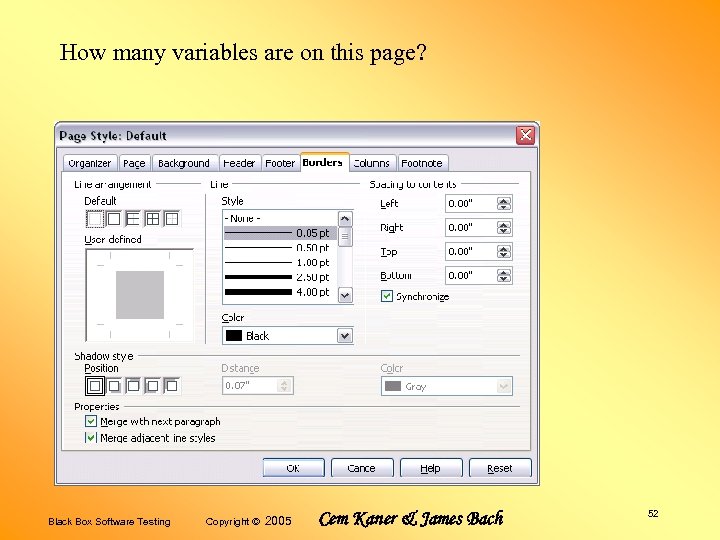This screenshot has height=540, width=720.
Task: Step the shadow Distance spinner
Action: [284, 386]
